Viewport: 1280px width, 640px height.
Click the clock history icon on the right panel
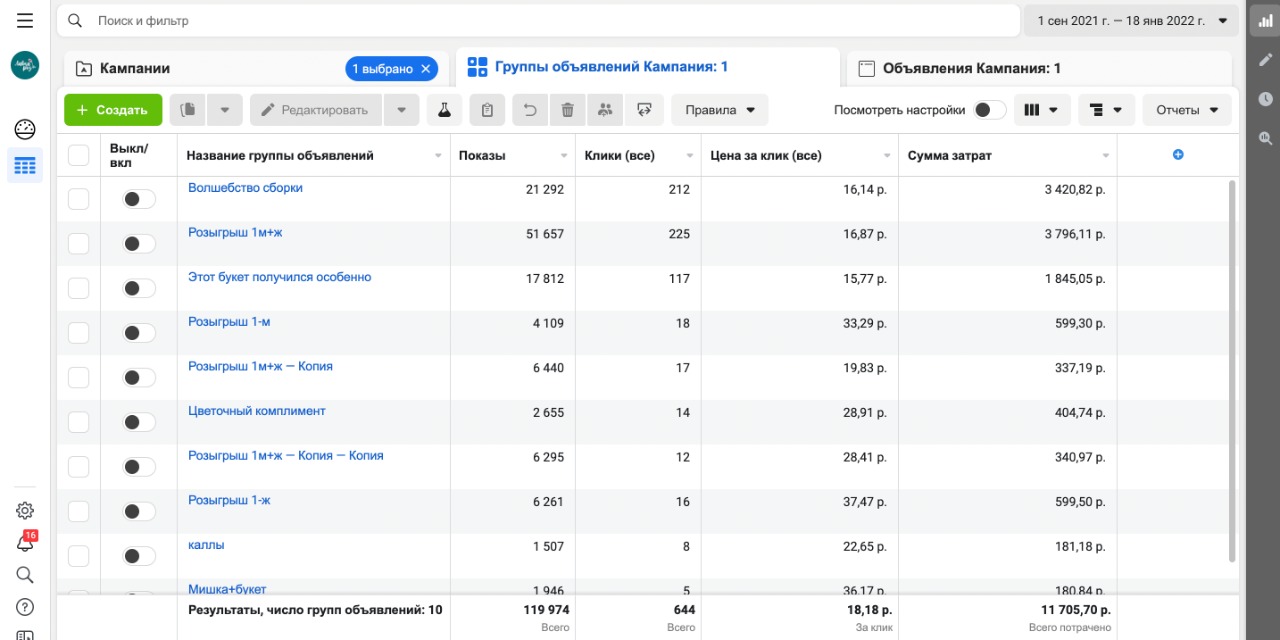[x=1265, y=99]
